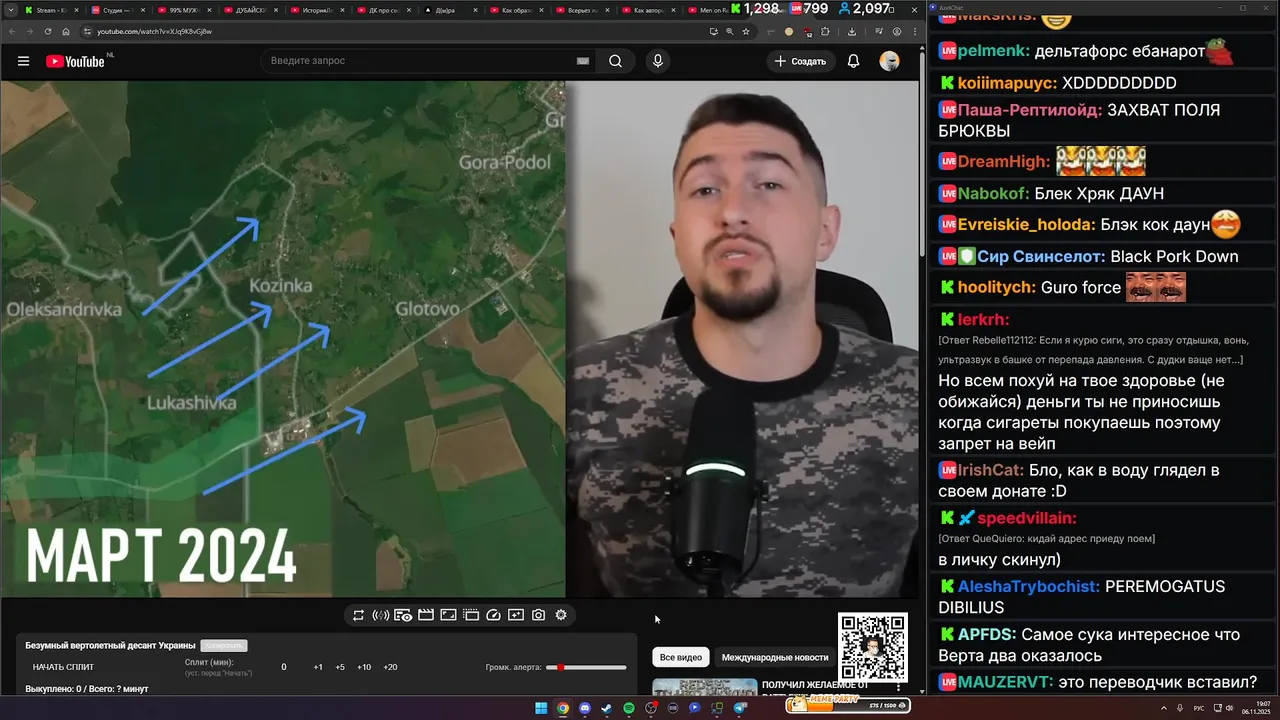Open the browser downloads icon
This screenshot has height=720, width=1280.
852,31
